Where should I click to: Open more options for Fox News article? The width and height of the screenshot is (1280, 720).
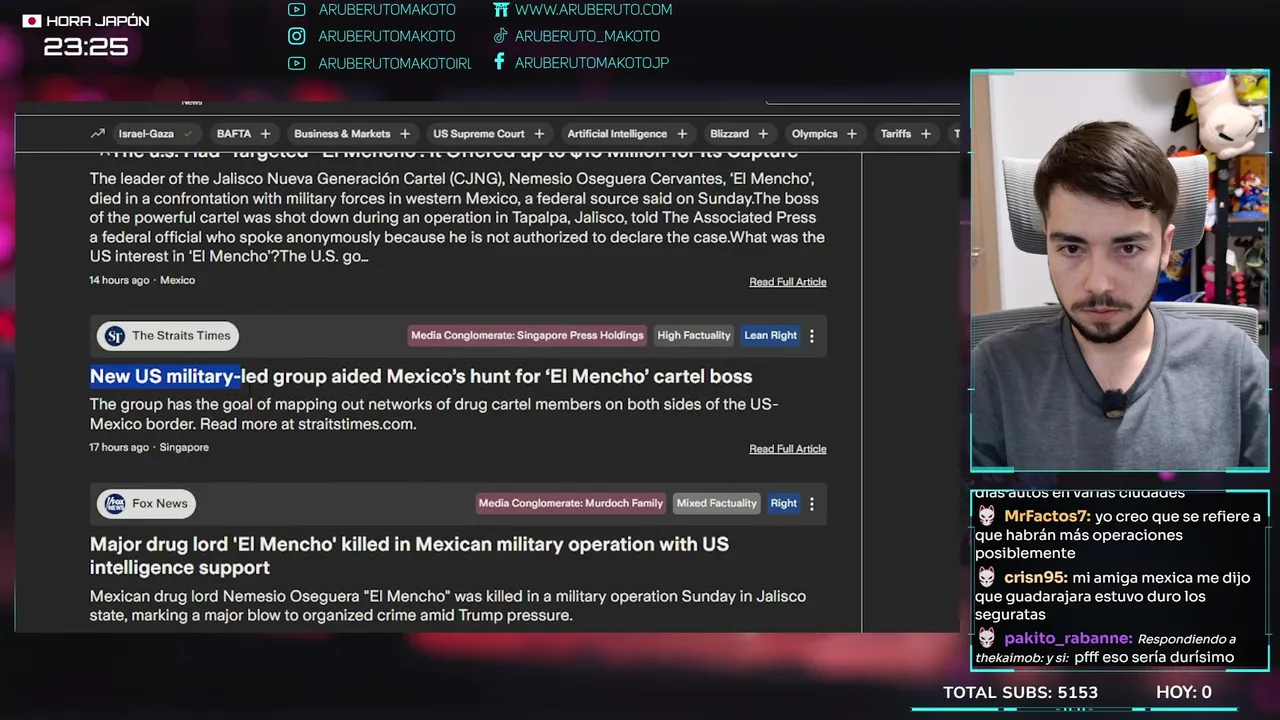812,504
